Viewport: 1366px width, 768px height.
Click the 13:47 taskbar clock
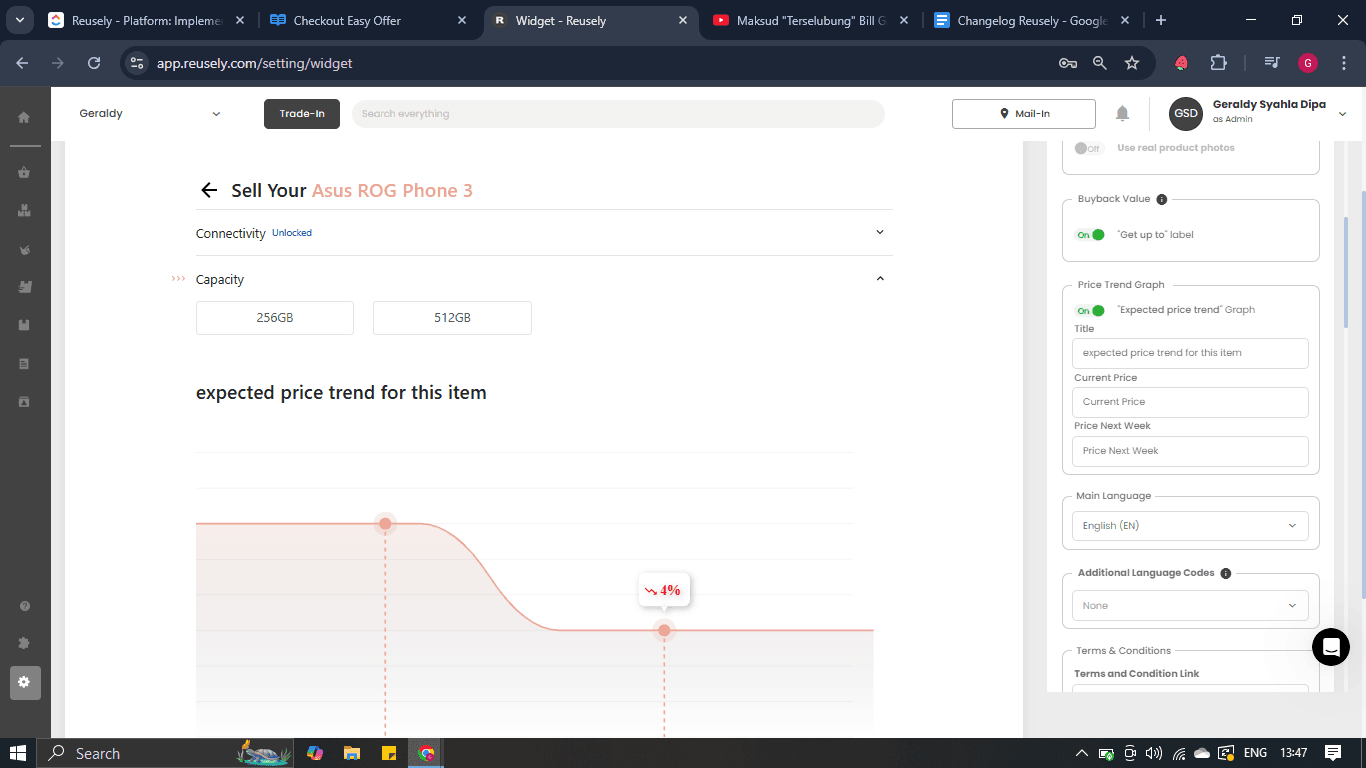point(1293,753)
